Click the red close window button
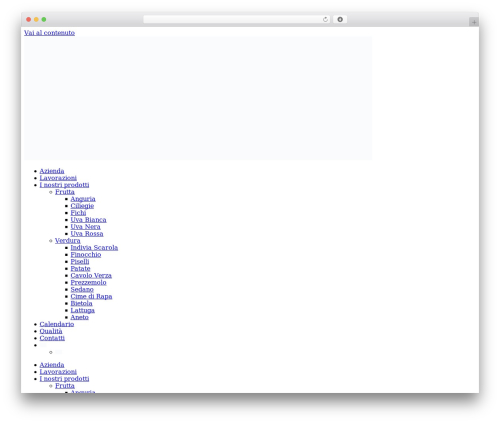This screenshot has height=423, width=500. coord(29,20)
